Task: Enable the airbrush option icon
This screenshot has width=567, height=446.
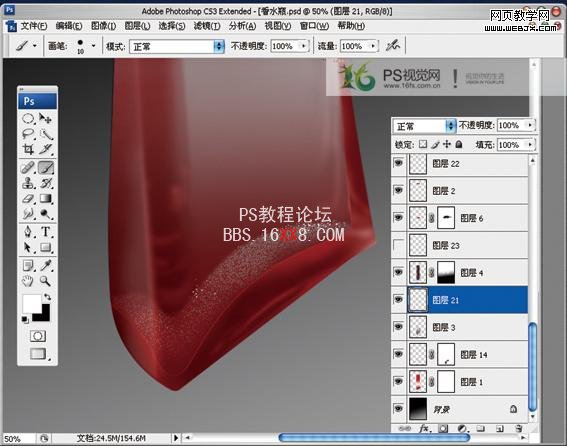Action: click(x=393, y=46)
